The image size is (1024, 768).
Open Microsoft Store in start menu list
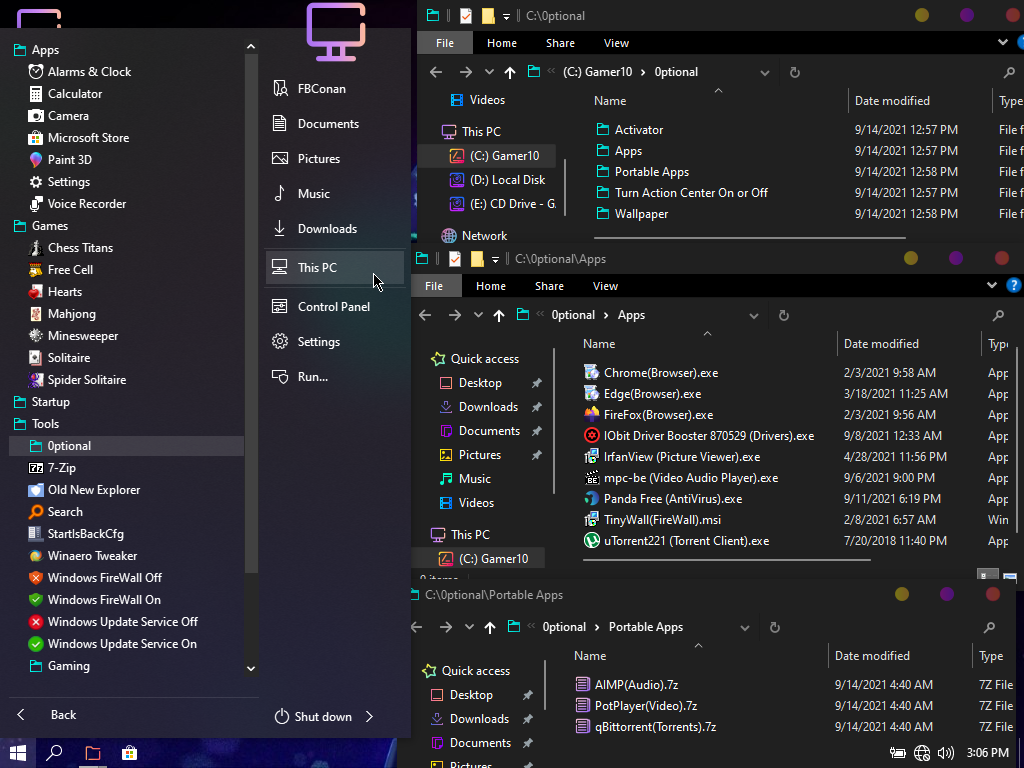(x=78, y=138)
